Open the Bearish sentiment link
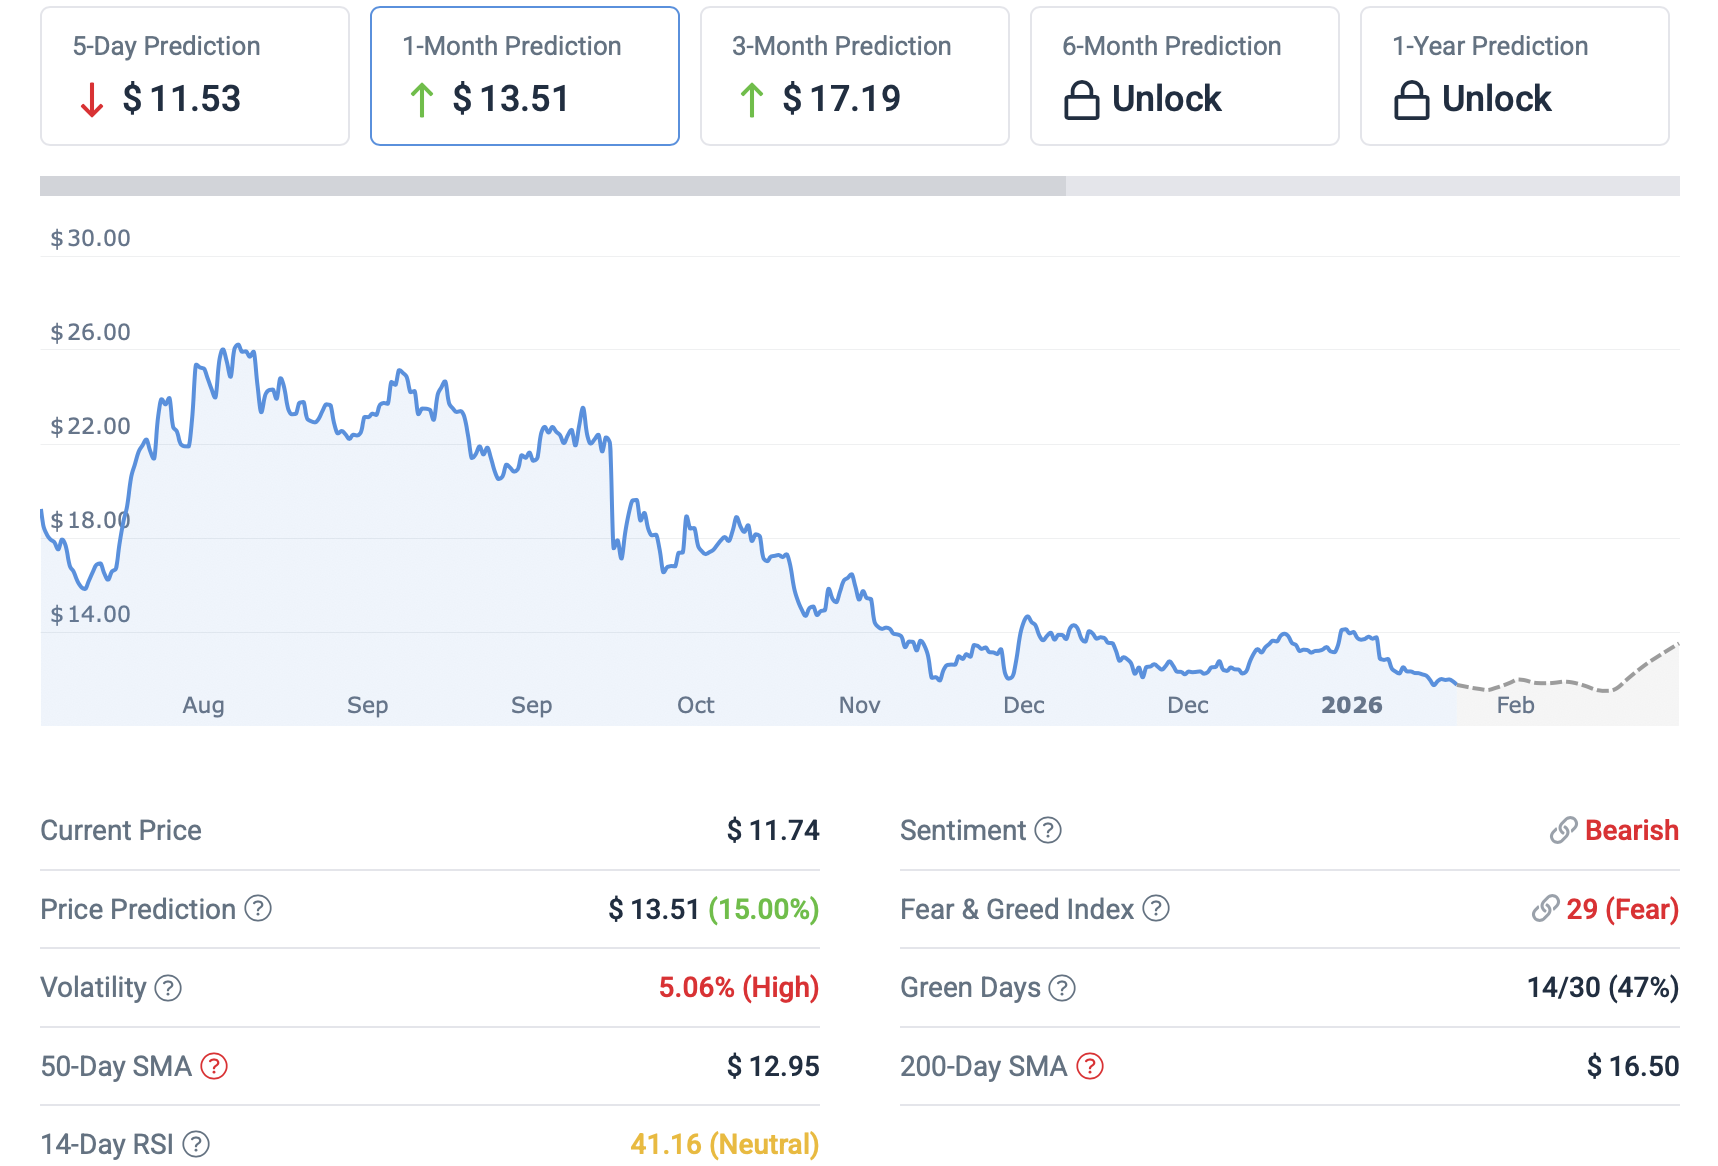The width and height of the screenshot is (1718, 1166). coord(1630,830)
